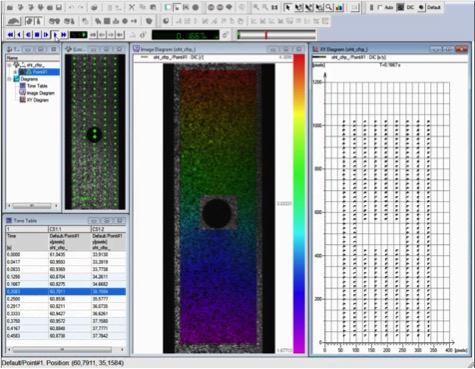Select XY Diagram tree entry
Image resolution: width=475 pixels, height=369 pixels.
(37, 100)
